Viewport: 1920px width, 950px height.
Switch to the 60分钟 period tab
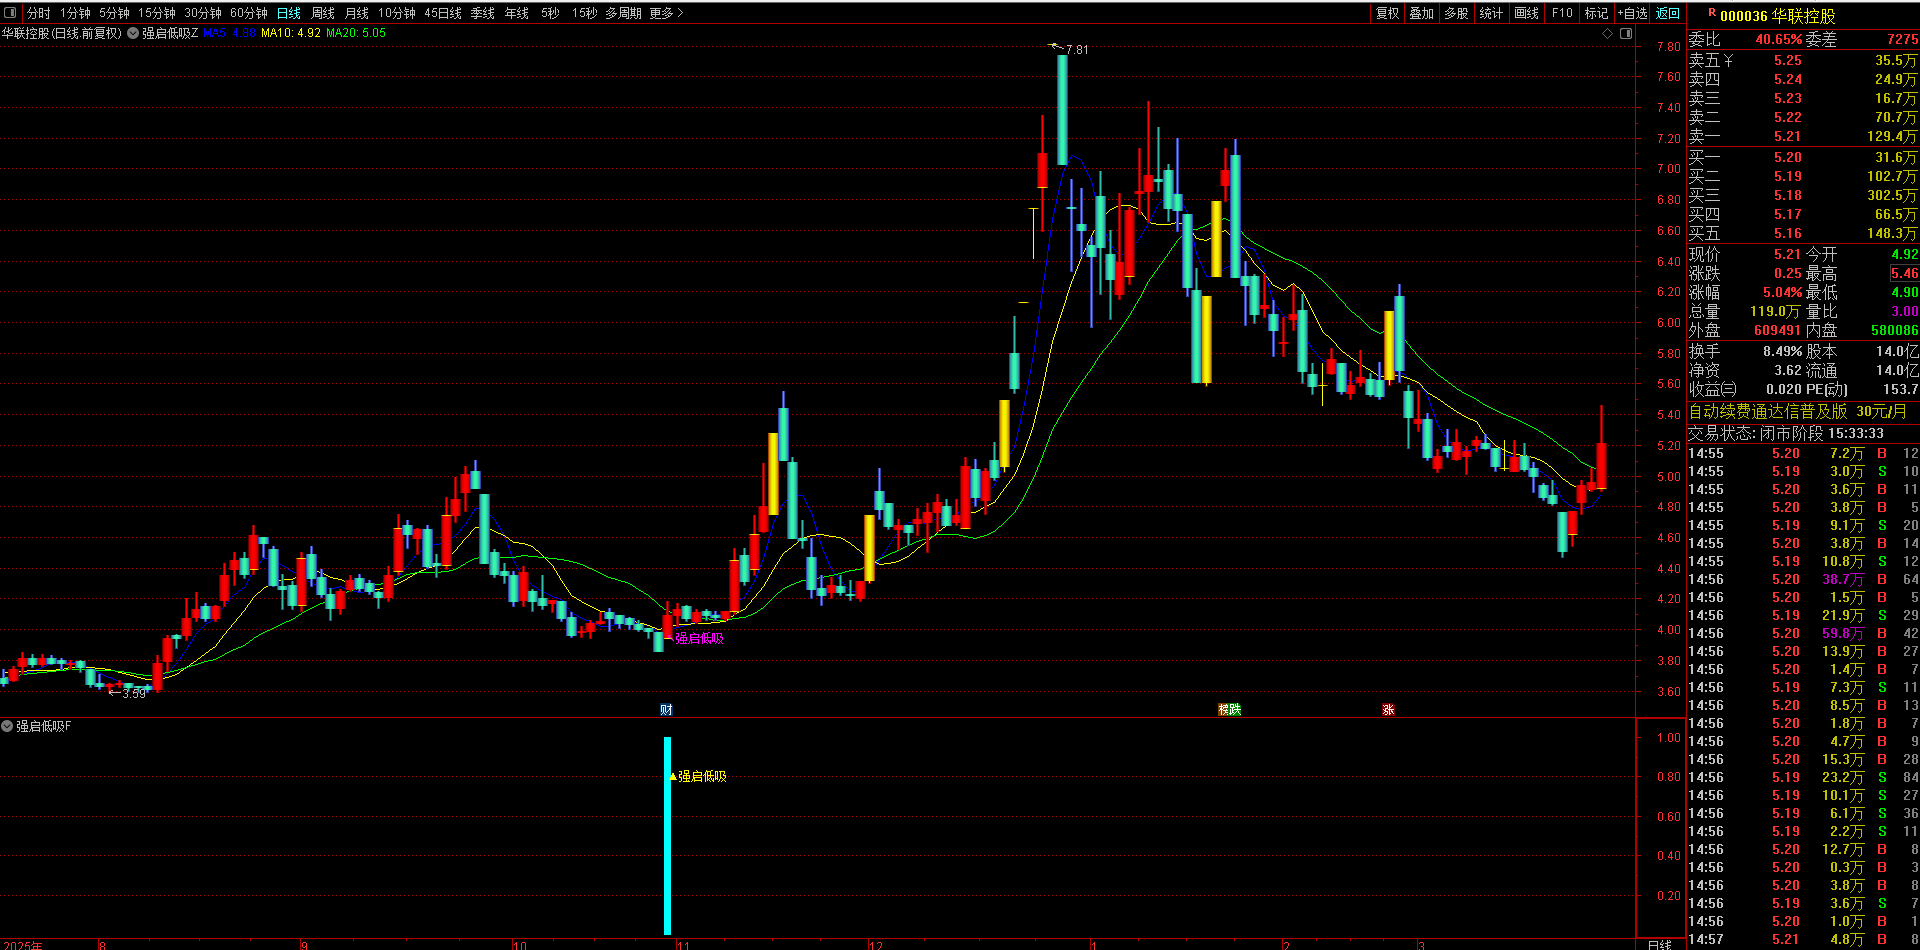(x=248, y=13)
